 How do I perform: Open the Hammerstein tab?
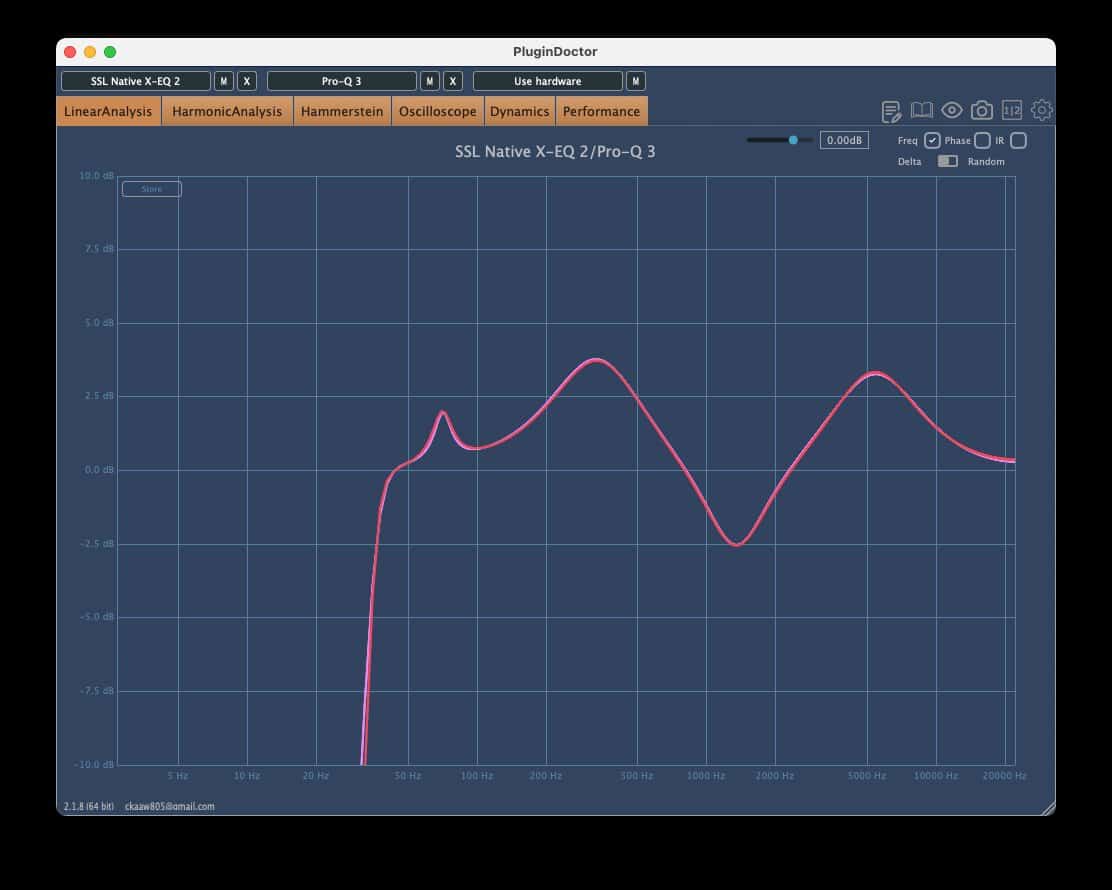pos(342,111)
